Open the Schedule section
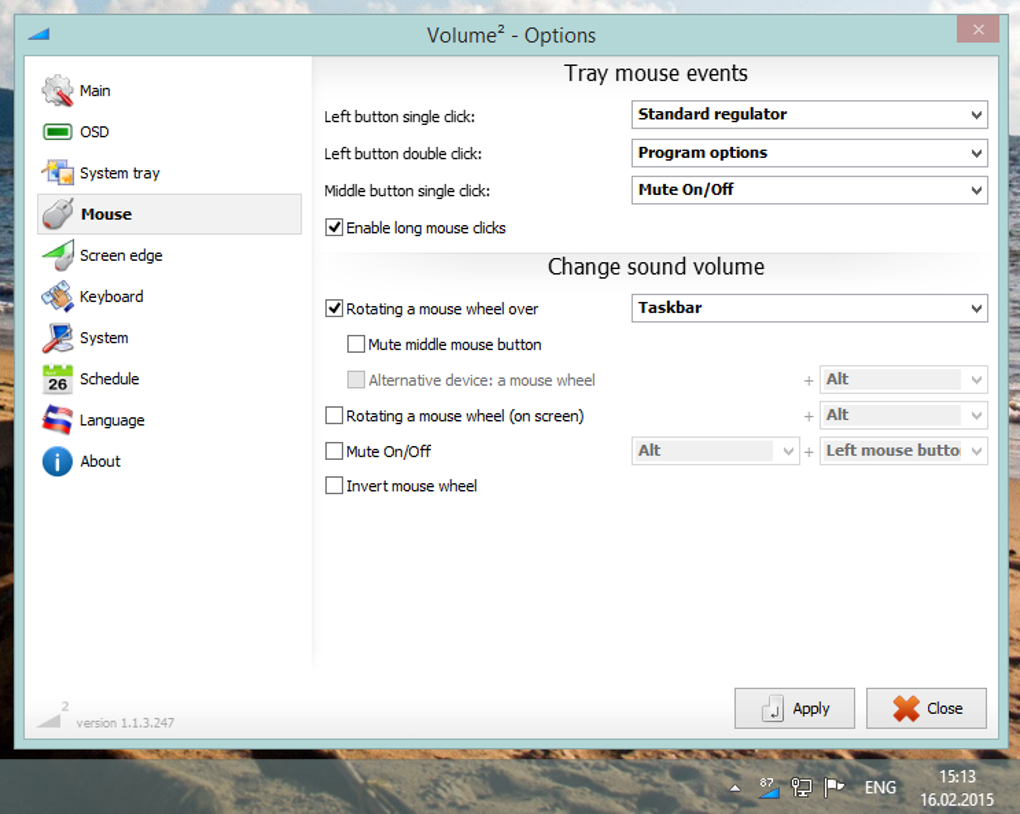The width and height of the screenshot is (1020, 814). tap(109, 379)
